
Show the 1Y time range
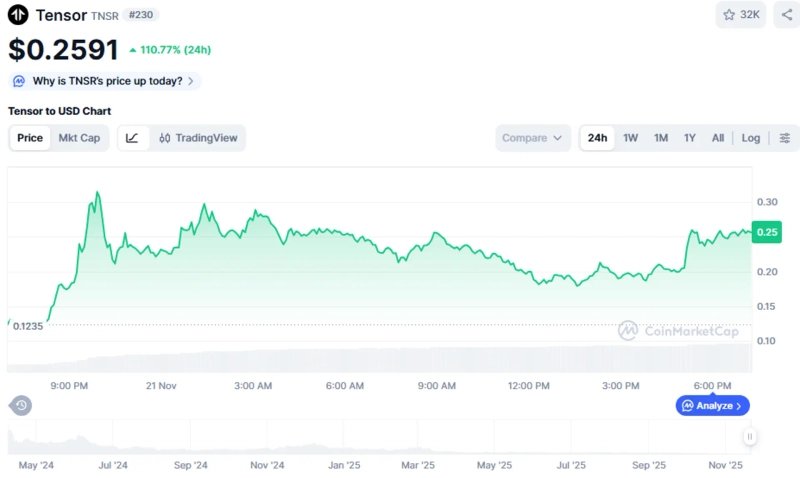pyautogui.click(x=689, y=138)
